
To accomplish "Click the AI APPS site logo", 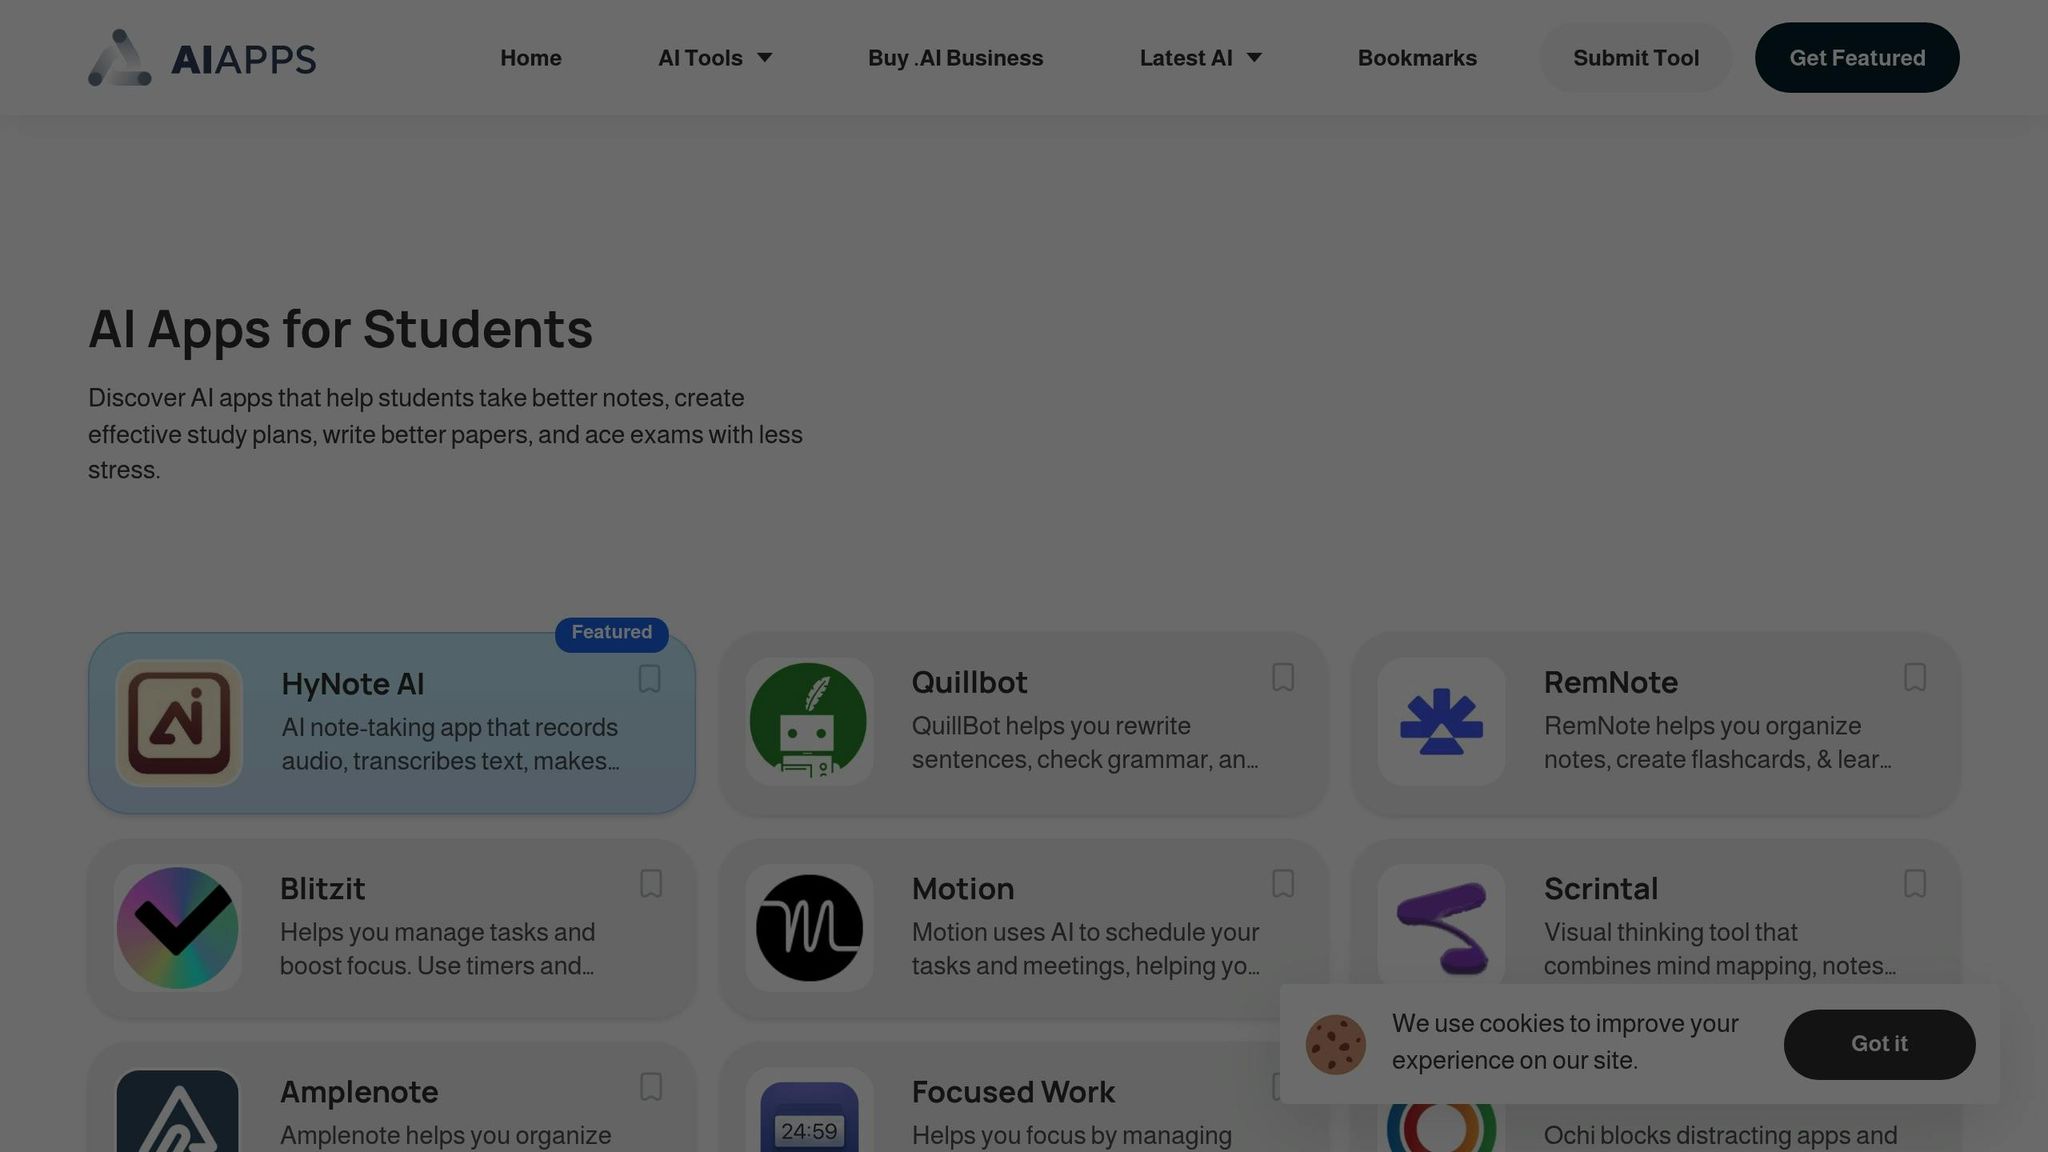I will coord(202,58).
